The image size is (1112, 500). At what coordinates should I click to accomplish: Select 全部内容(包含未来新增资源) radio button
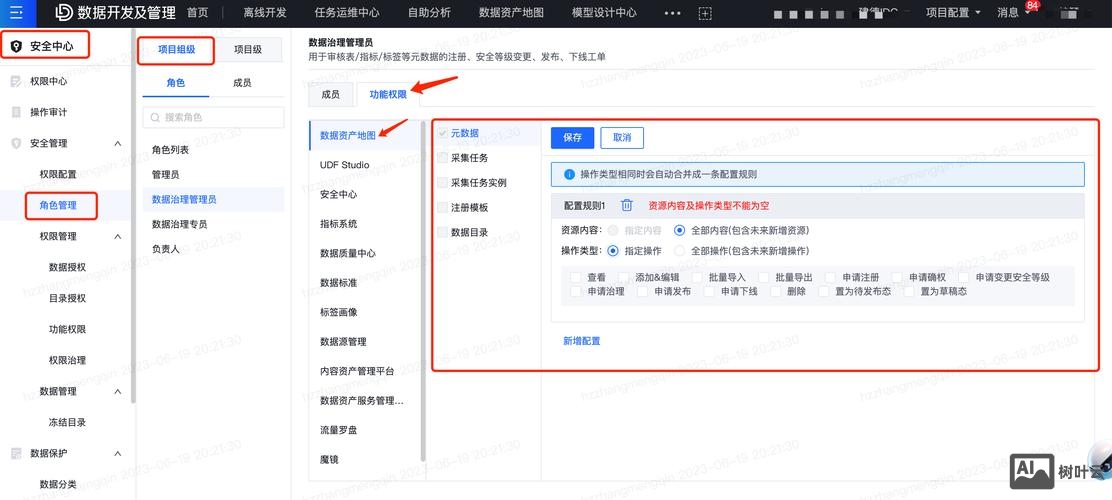pos(679,230)
